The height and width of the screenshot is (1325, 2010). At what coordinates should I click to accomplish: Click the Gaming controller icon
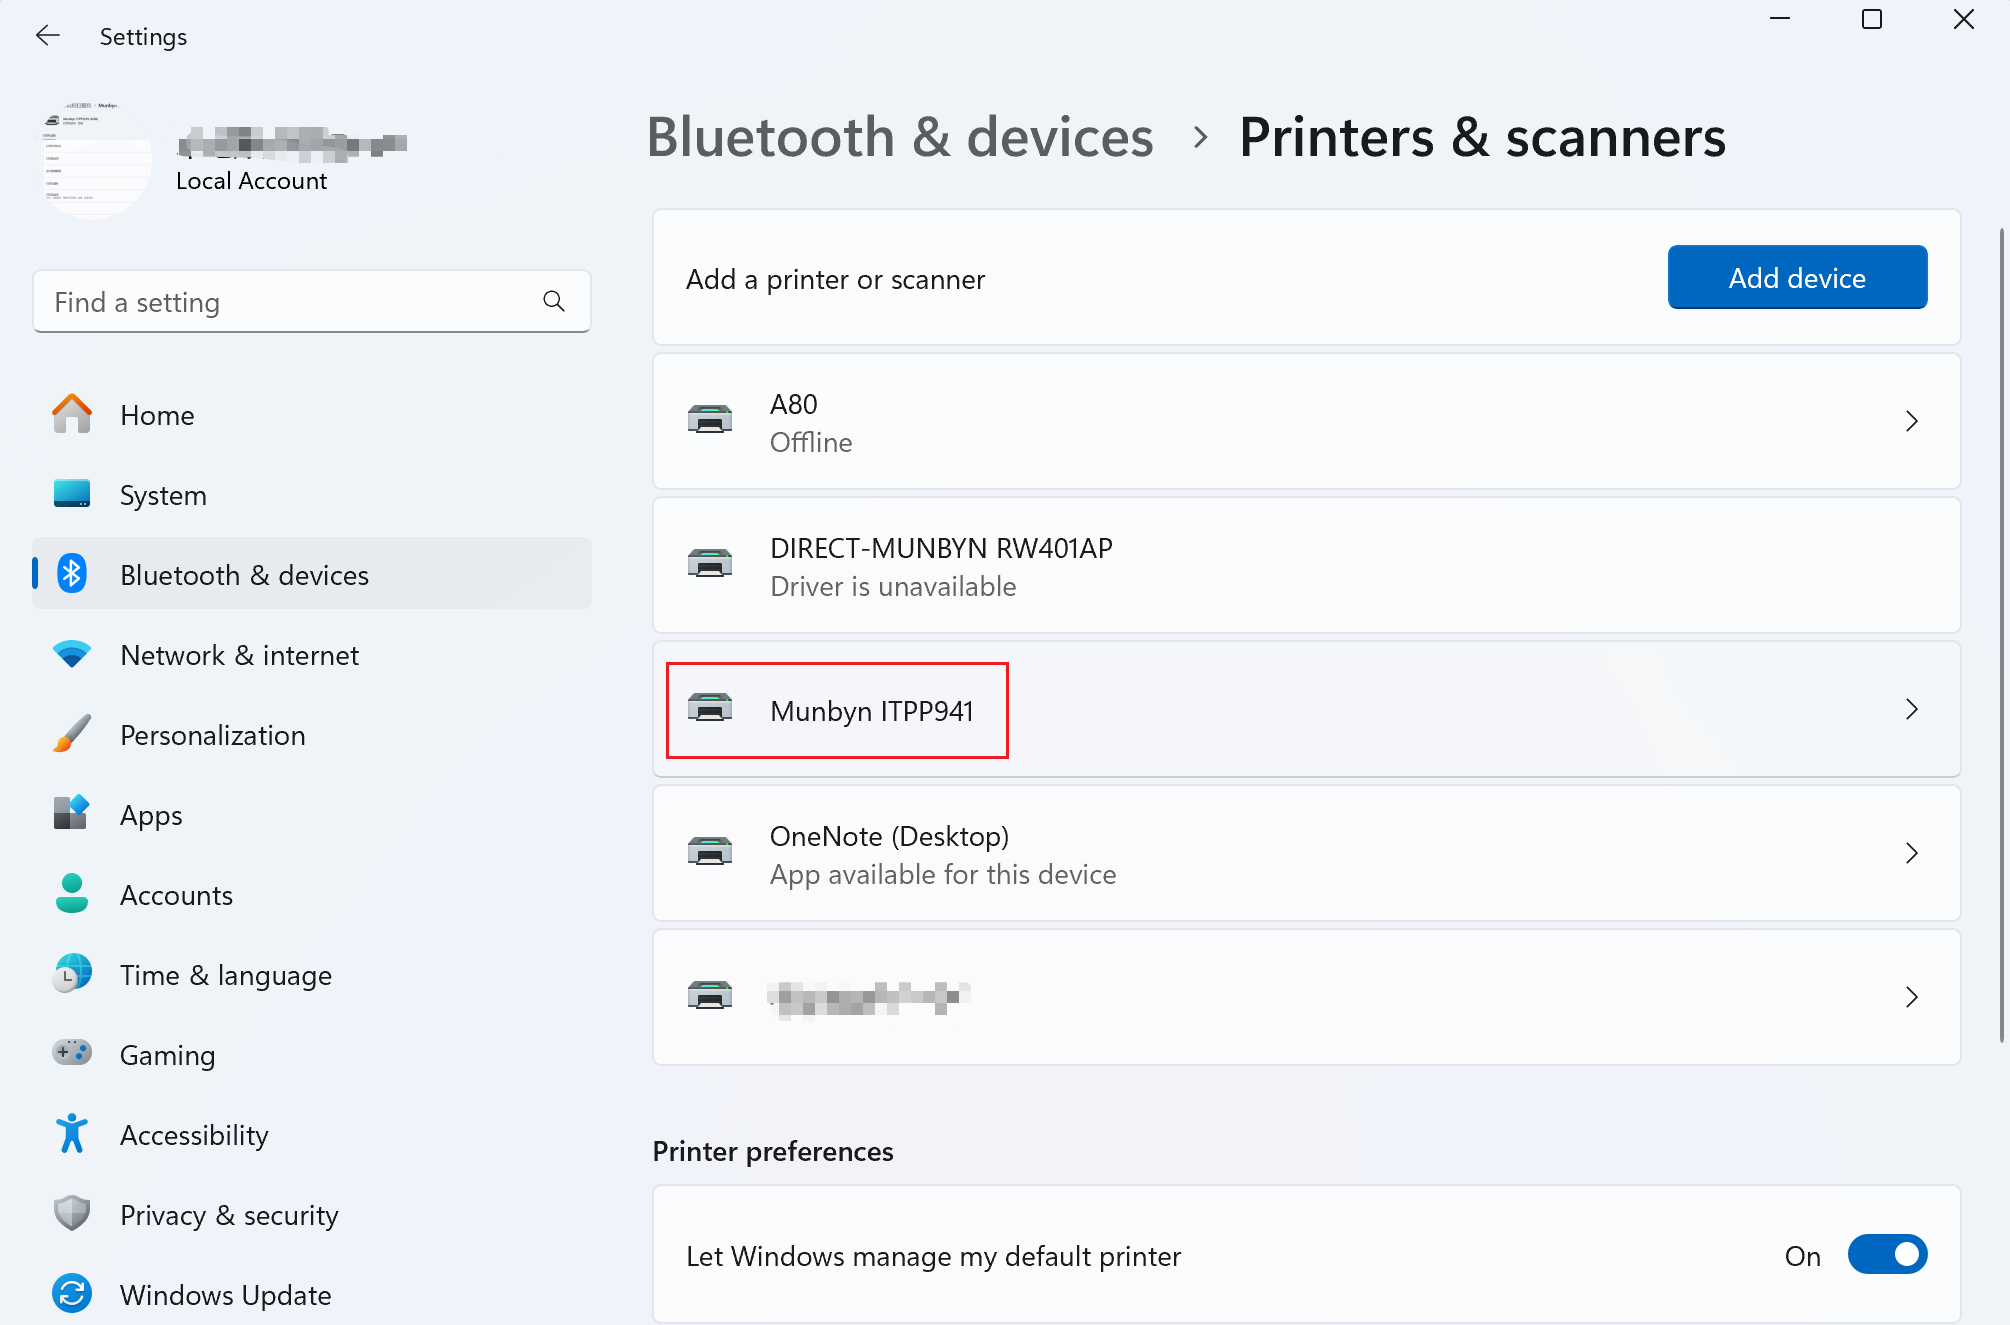(72, 1053)
